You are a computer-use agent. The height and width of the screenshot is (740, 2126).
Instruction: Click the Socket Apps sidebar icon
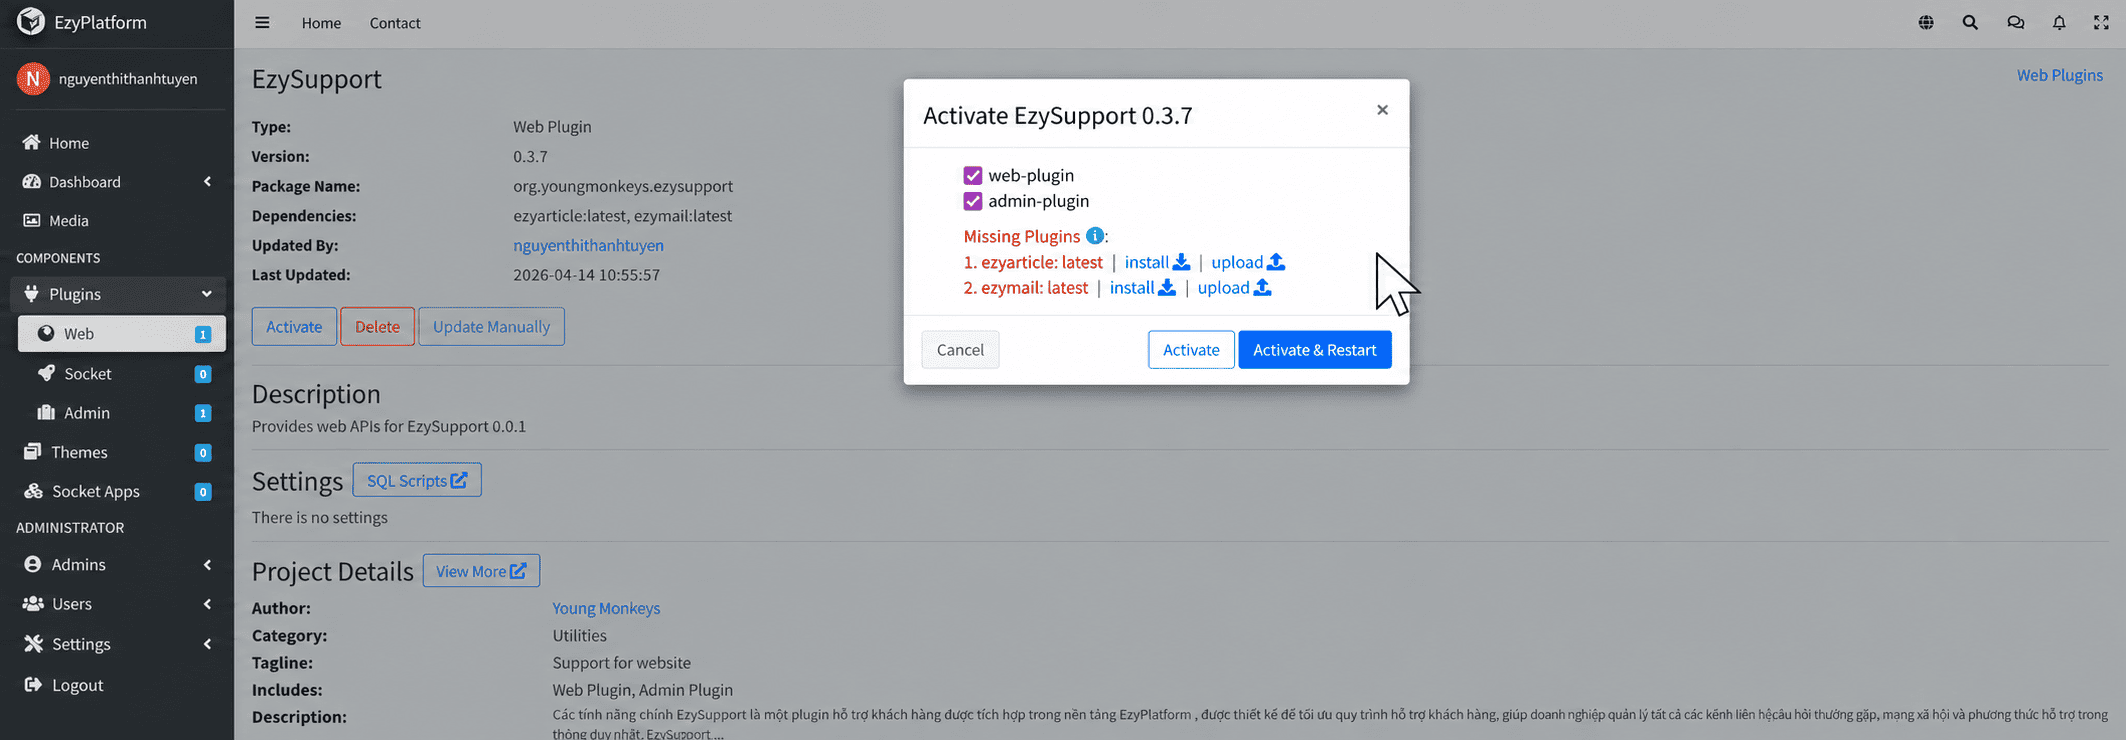click(x=33, y=491)
